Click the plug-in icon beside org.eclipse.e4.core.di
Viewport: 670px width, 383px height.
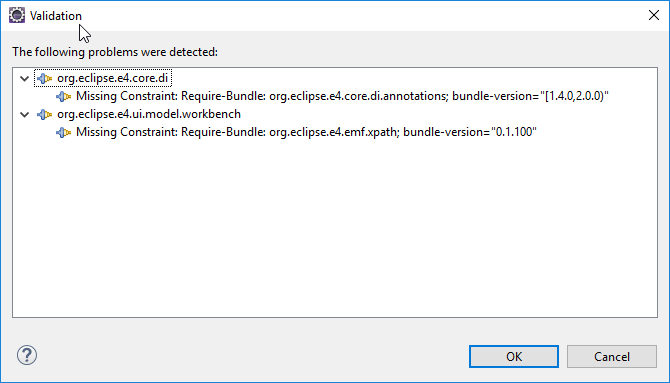[44, 79]
